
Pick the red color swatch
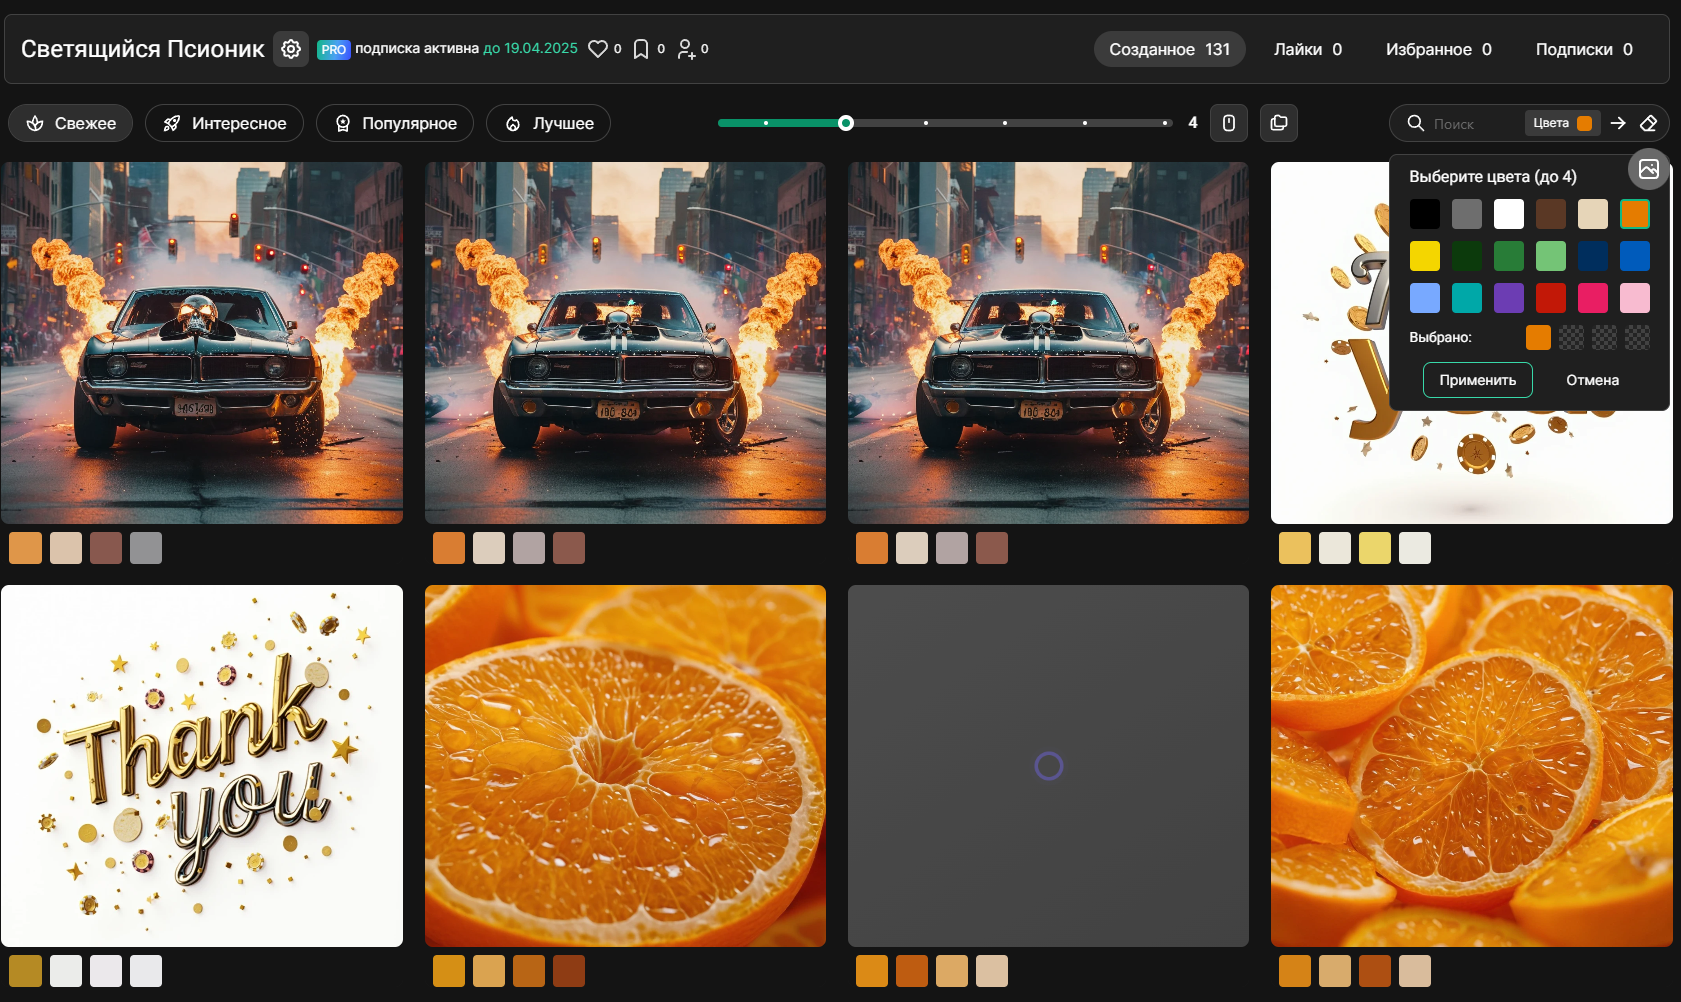[x=1551, y=298]
